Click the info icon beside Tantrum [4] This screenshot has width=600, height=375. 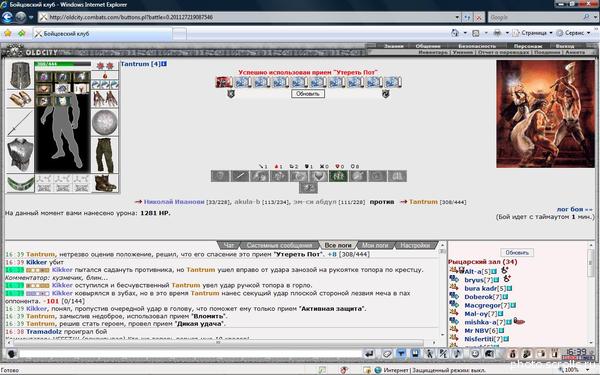[x=164, y=64]
